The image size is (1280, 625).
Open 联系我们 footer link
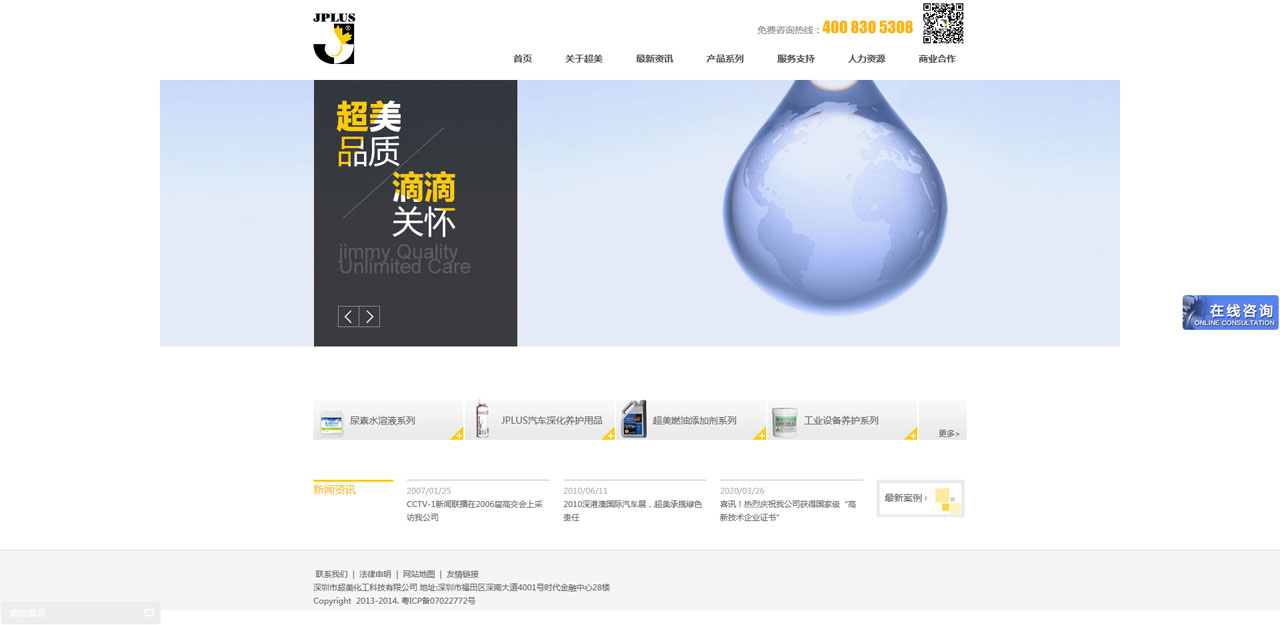coord(332,574)
